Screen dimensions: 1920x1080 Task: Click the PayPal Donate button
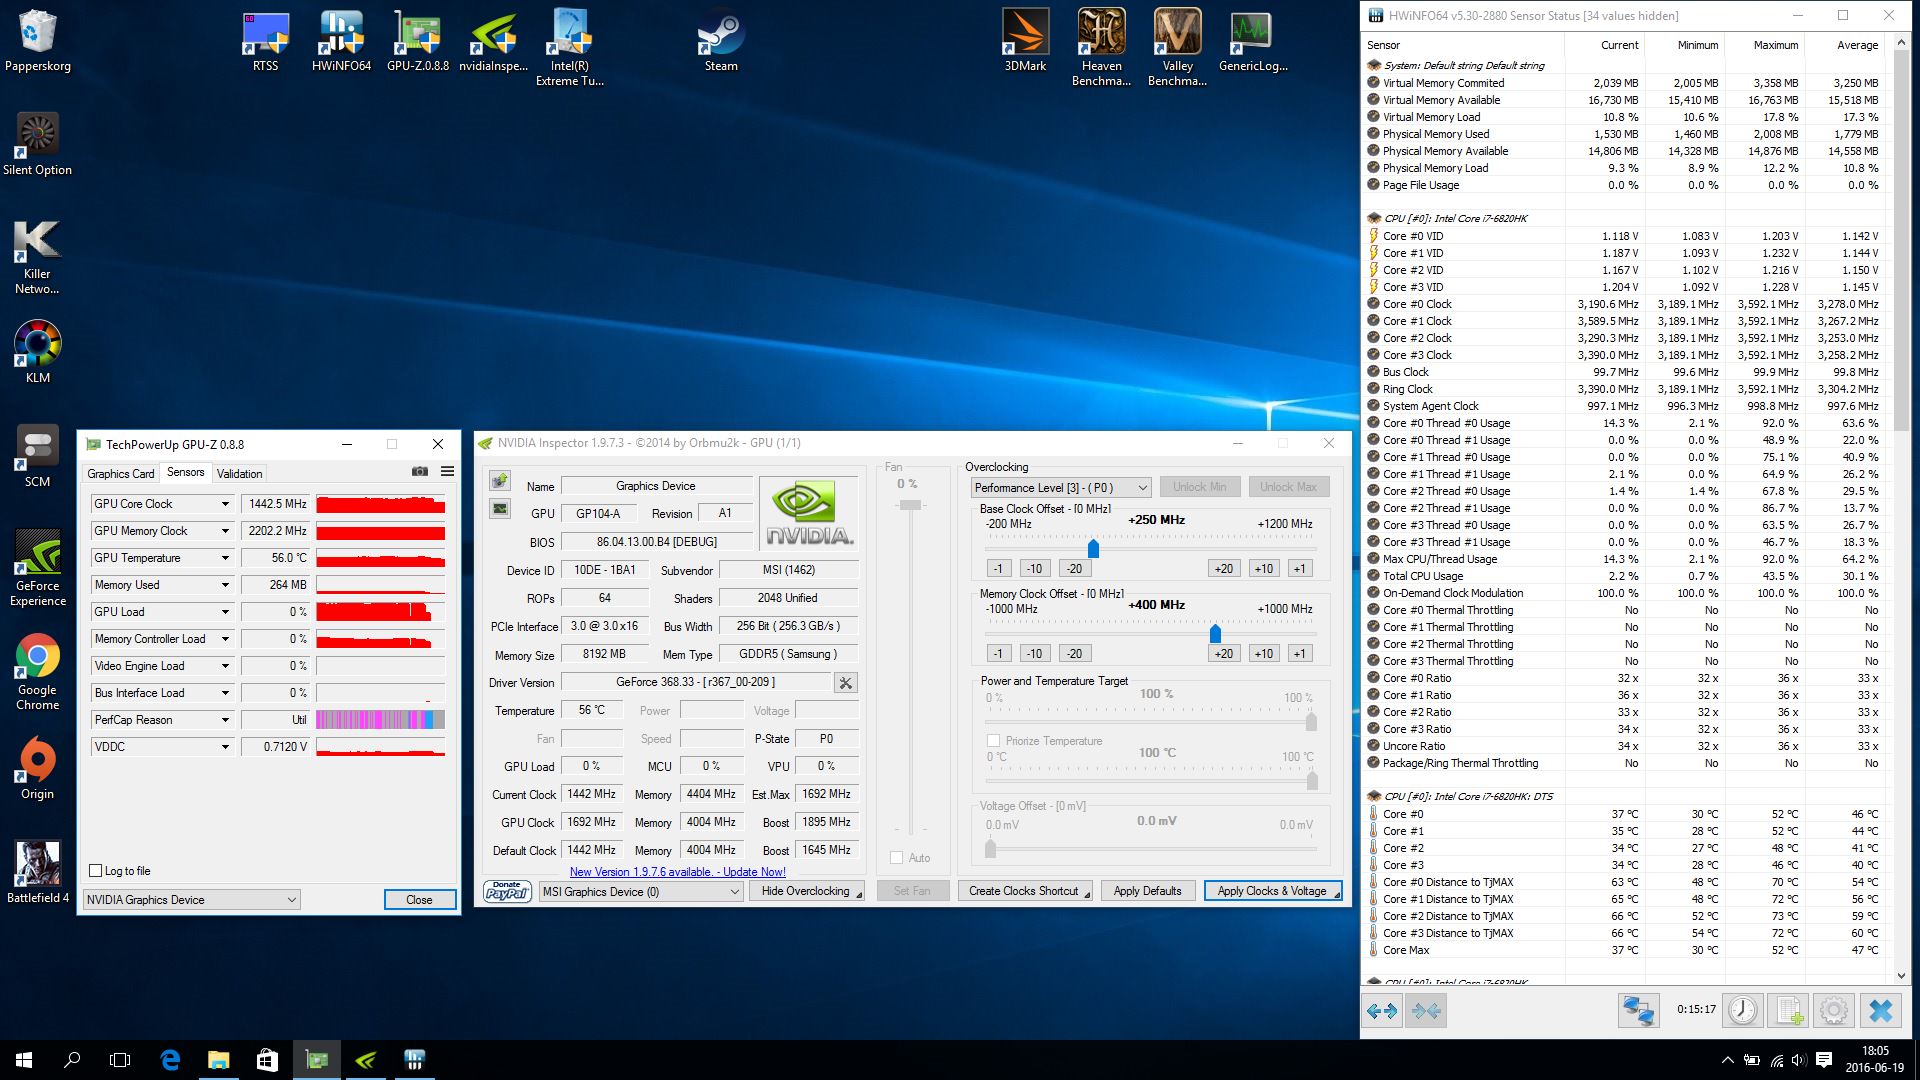point(507,891)
